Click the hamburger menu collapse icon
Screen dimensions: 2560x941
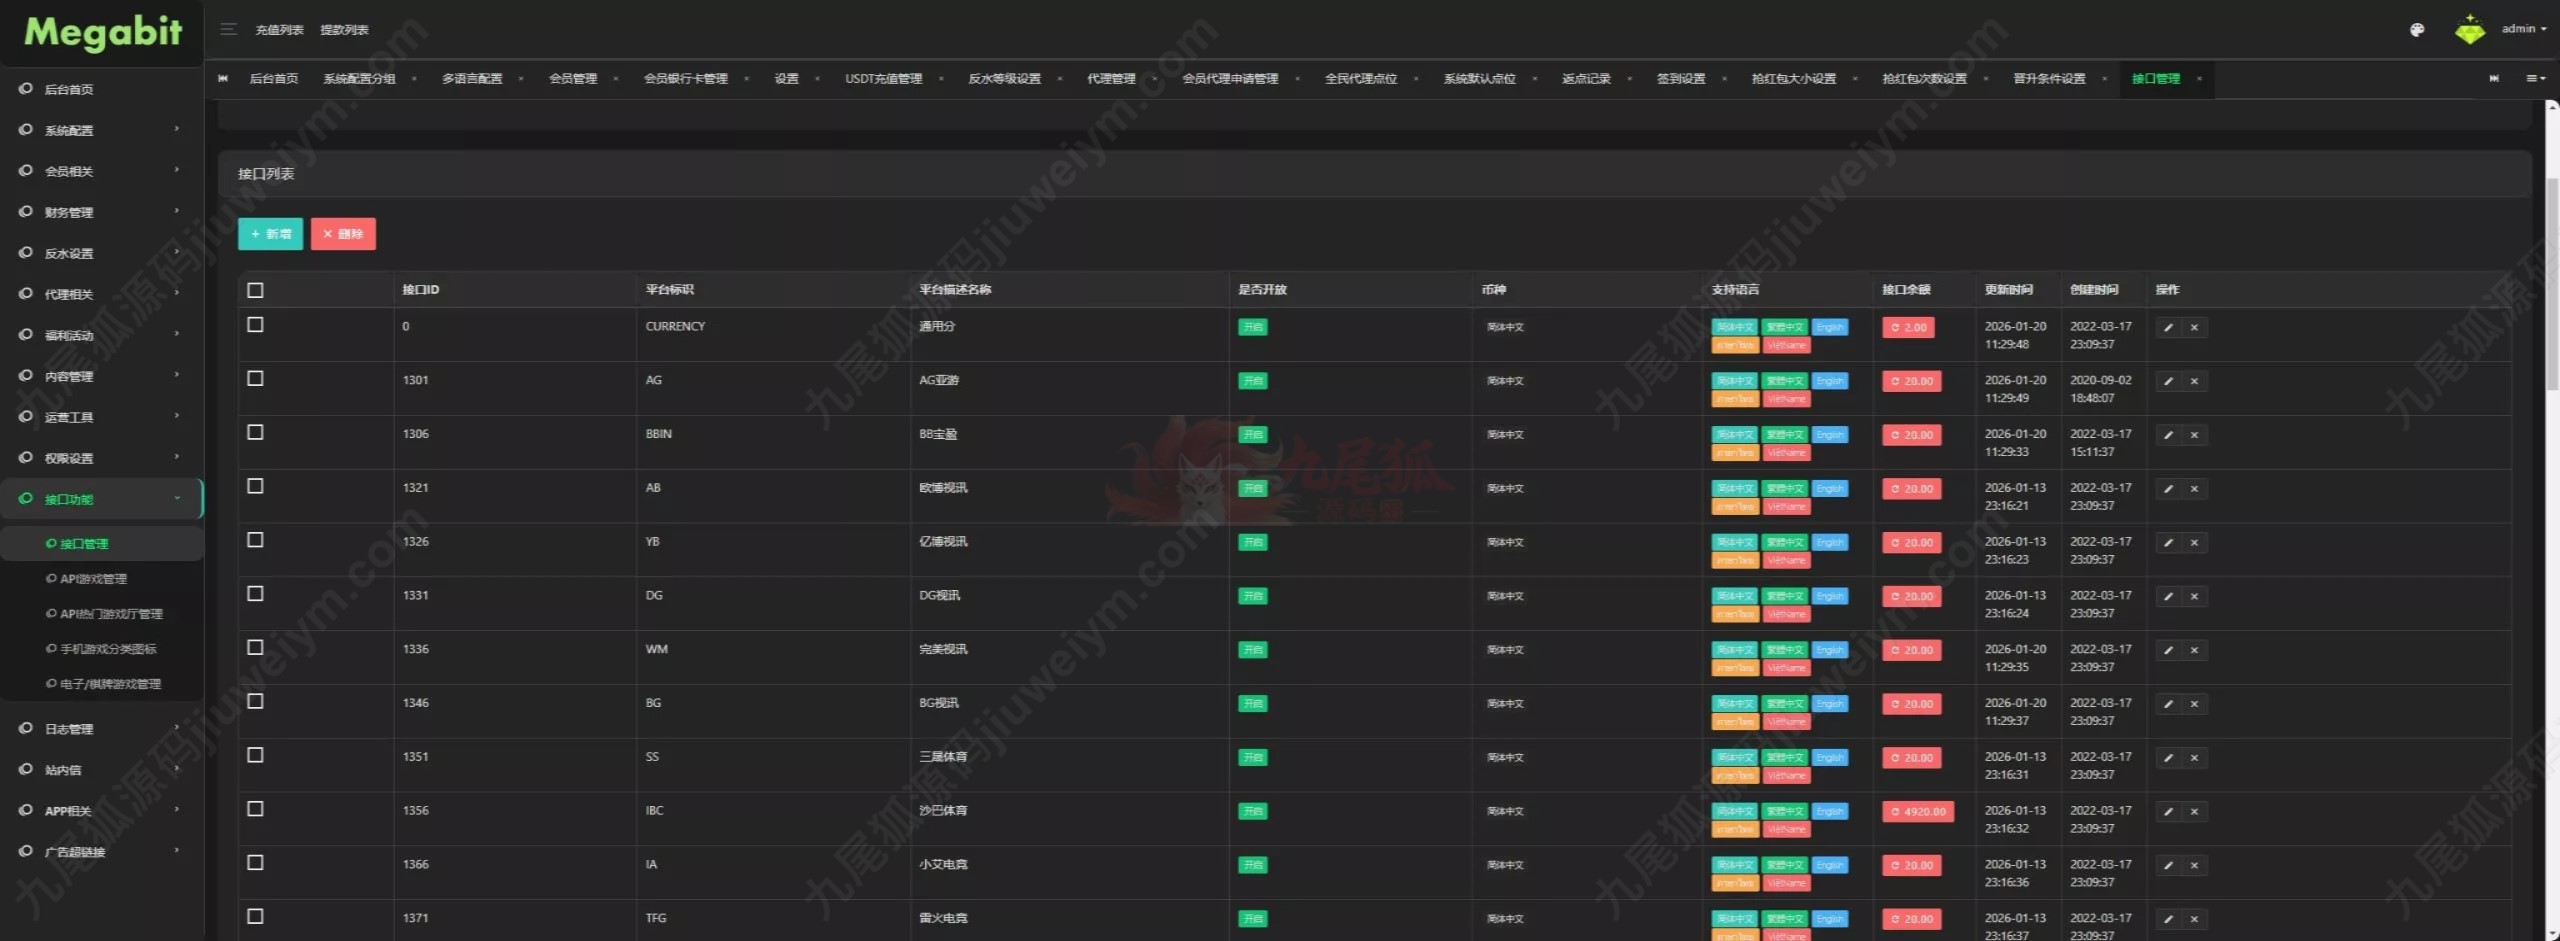(228, 29)
